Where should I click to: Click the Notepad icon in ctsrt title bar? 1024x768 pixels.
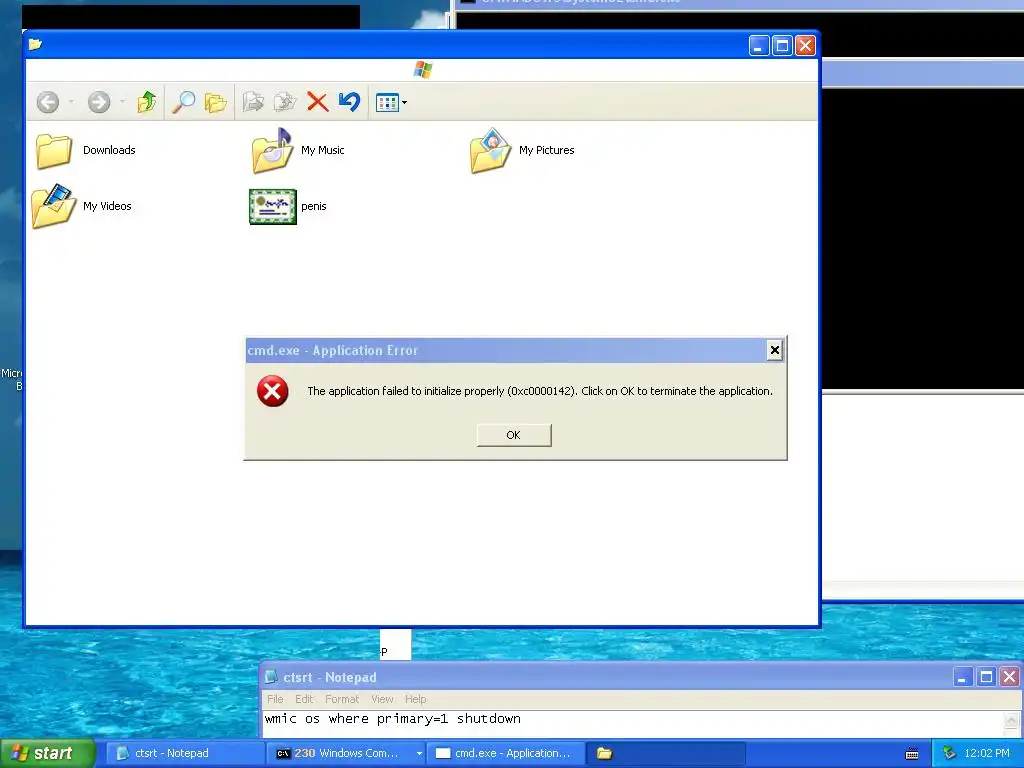[271, 677]
